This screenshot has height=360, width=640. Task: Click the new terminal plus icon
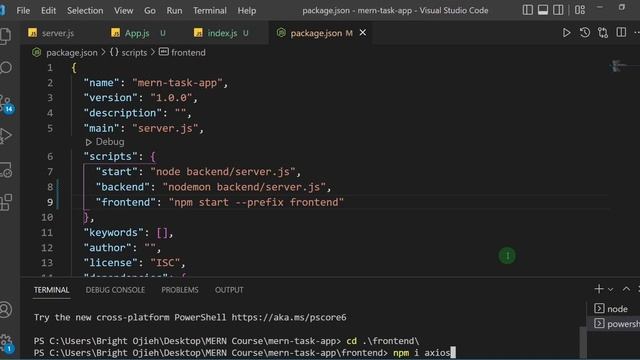pos(599,289)
